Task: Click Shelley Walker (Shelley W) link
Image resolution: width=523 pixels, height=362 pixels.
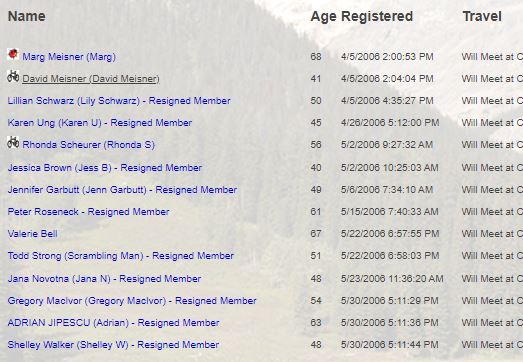Action: (x=113, y=345)
